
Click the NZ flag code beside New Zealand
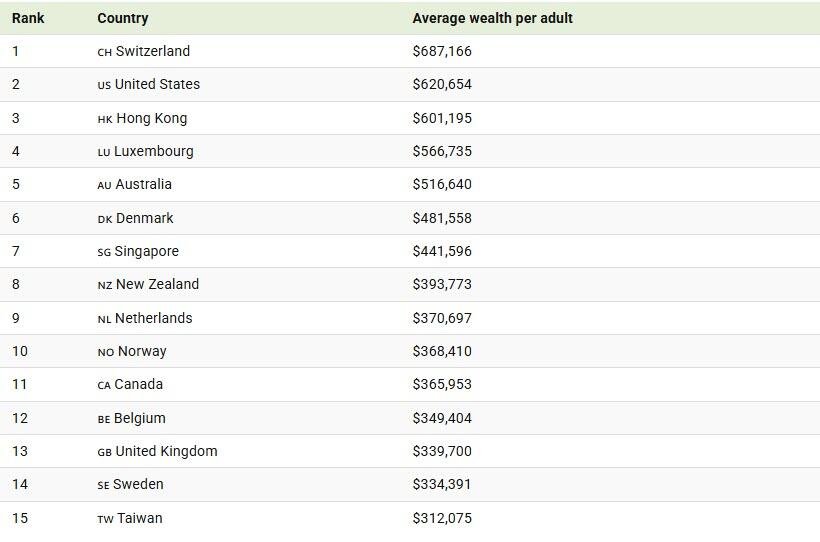pos(105,285)
